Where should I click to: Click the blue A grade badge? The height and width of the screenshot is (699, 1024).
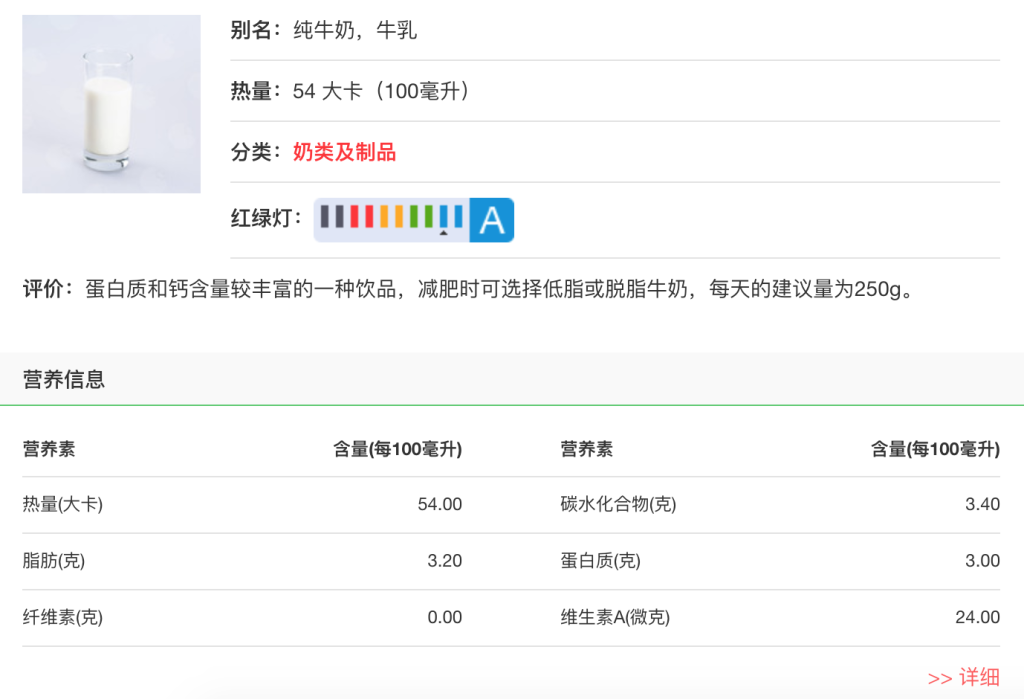492,220
